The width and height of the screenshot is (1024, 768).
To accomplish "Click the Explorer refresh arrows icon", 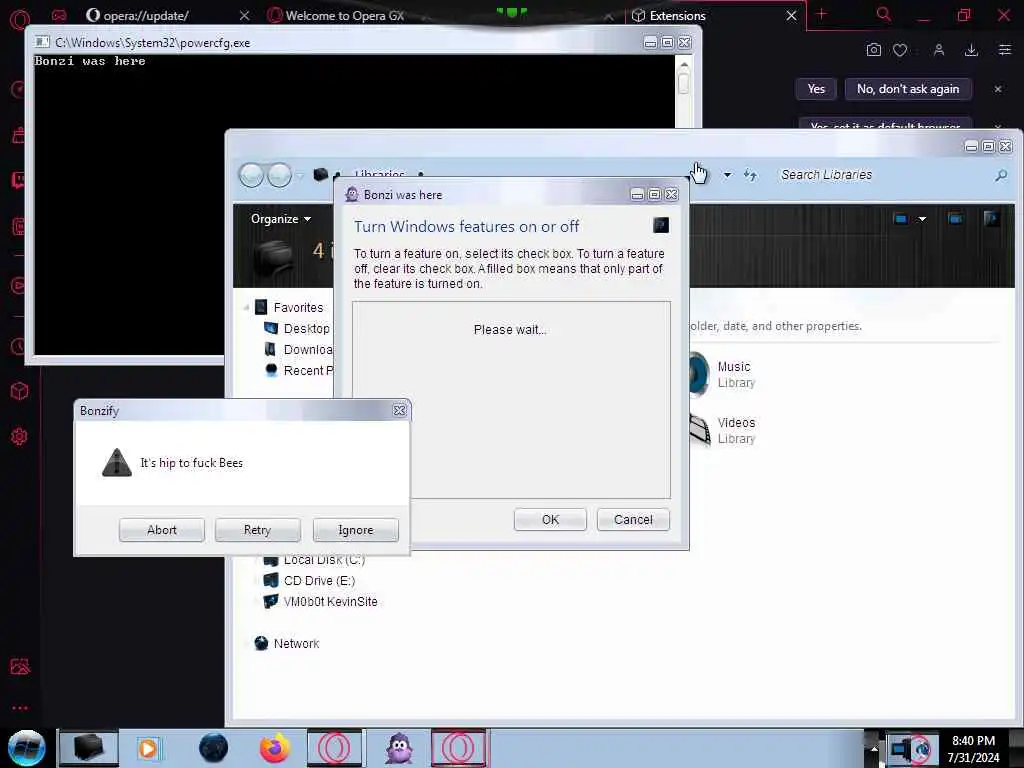I will click(750, 175).
